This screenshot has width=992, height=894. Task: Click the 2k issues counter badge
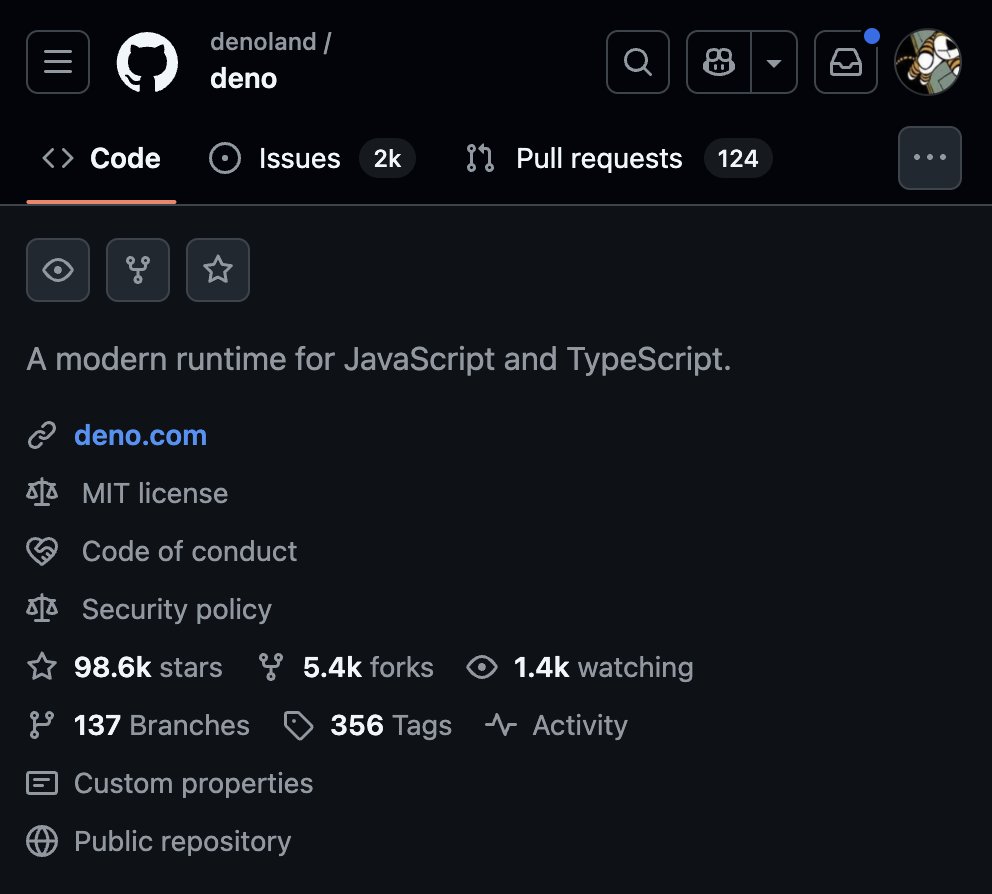[387, 158]
